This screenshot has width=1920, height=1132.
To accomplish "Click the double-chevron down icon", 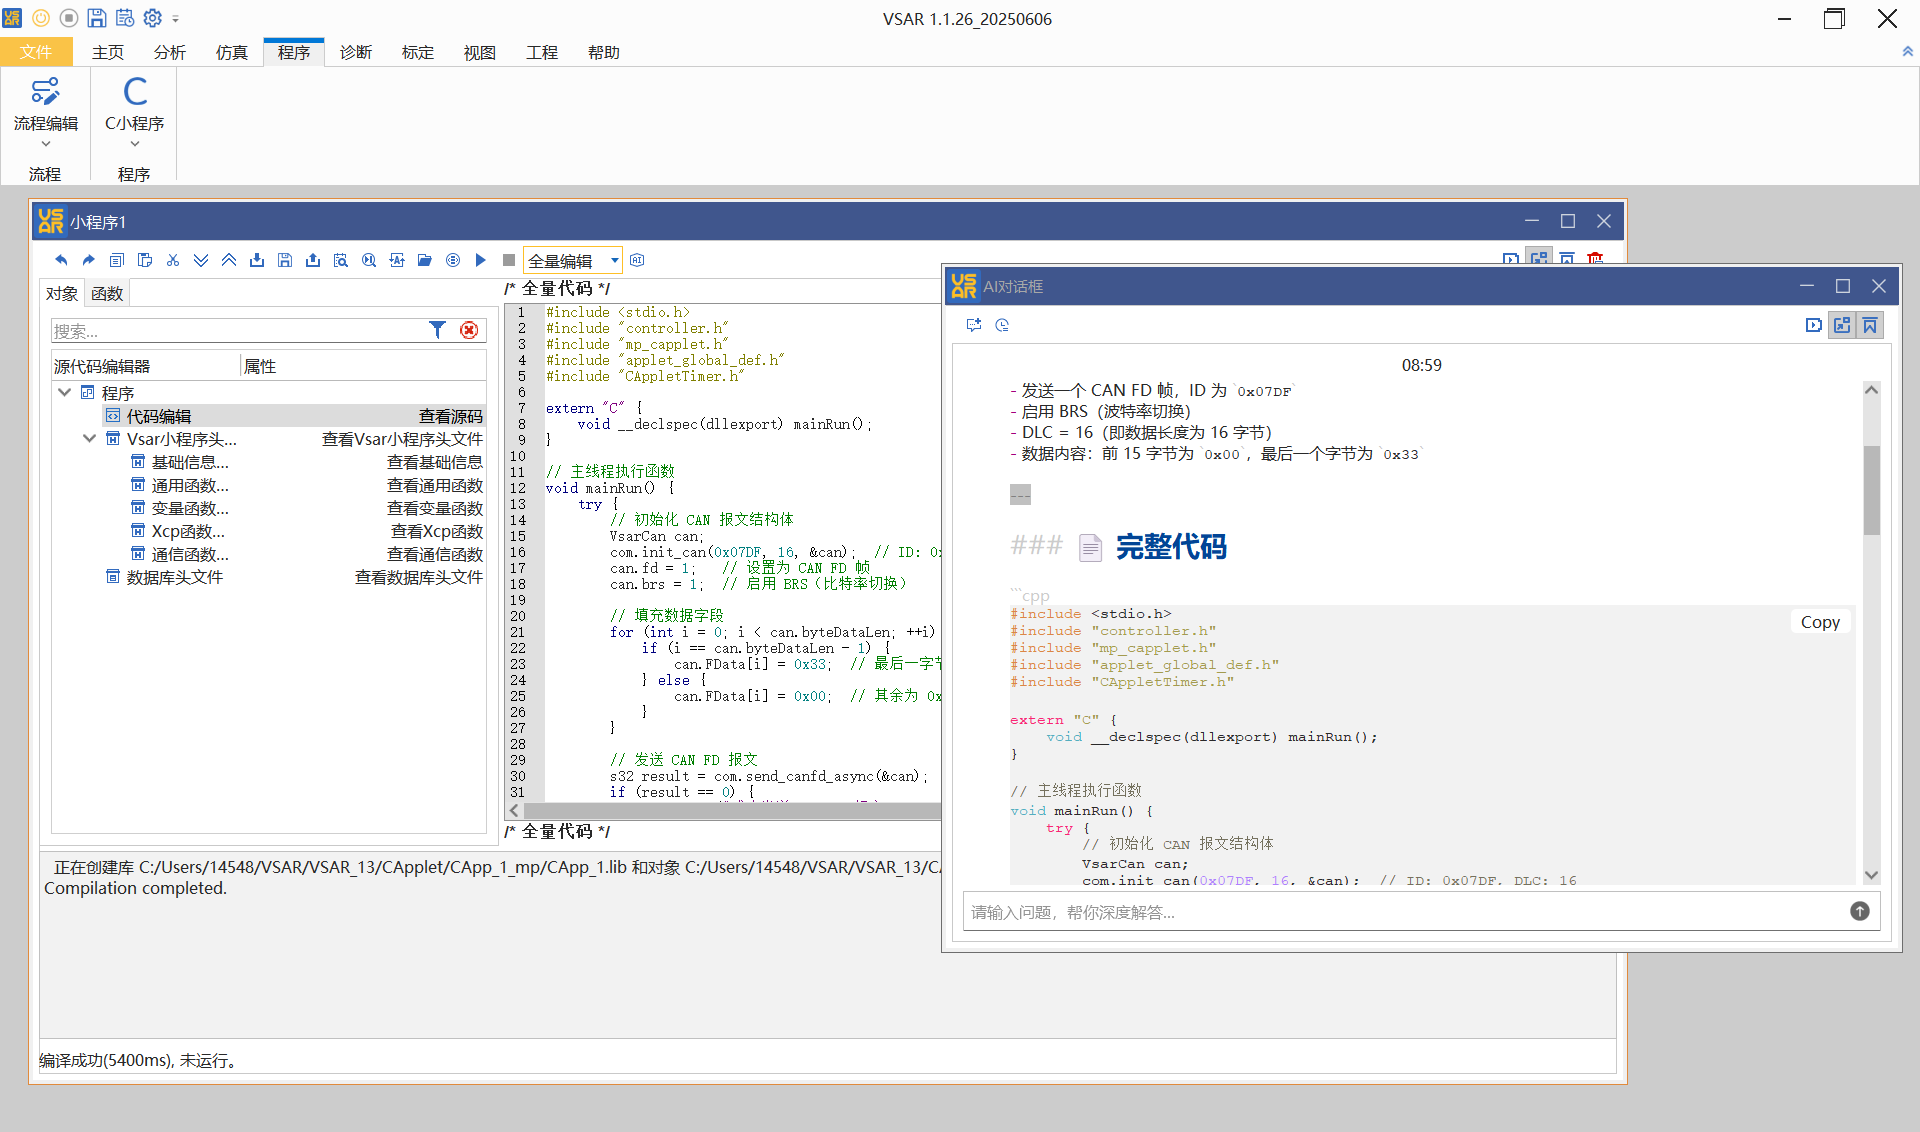I will coord(201,260).
